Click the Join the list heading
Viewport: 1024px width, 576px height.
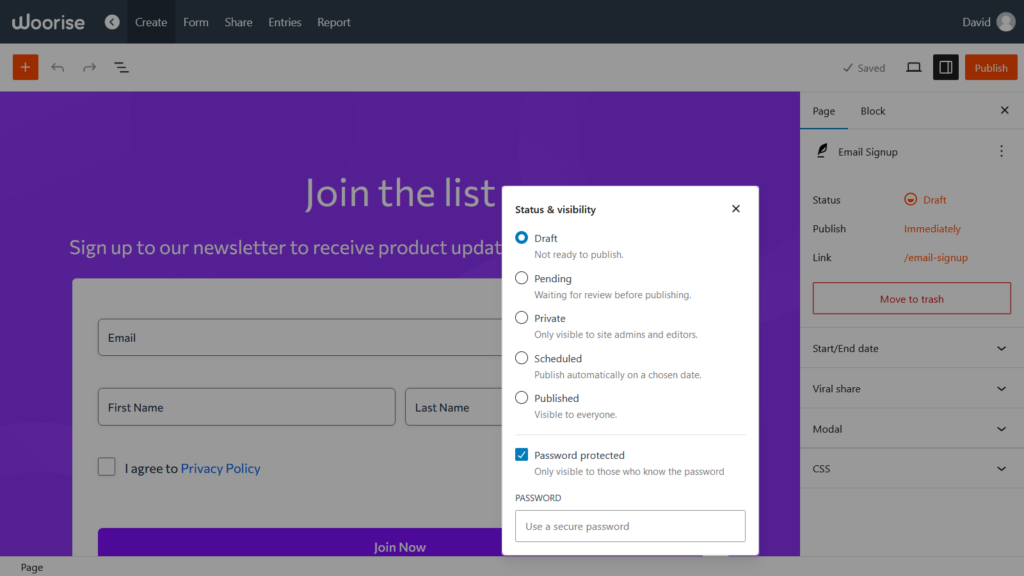(x=400, y=193)
